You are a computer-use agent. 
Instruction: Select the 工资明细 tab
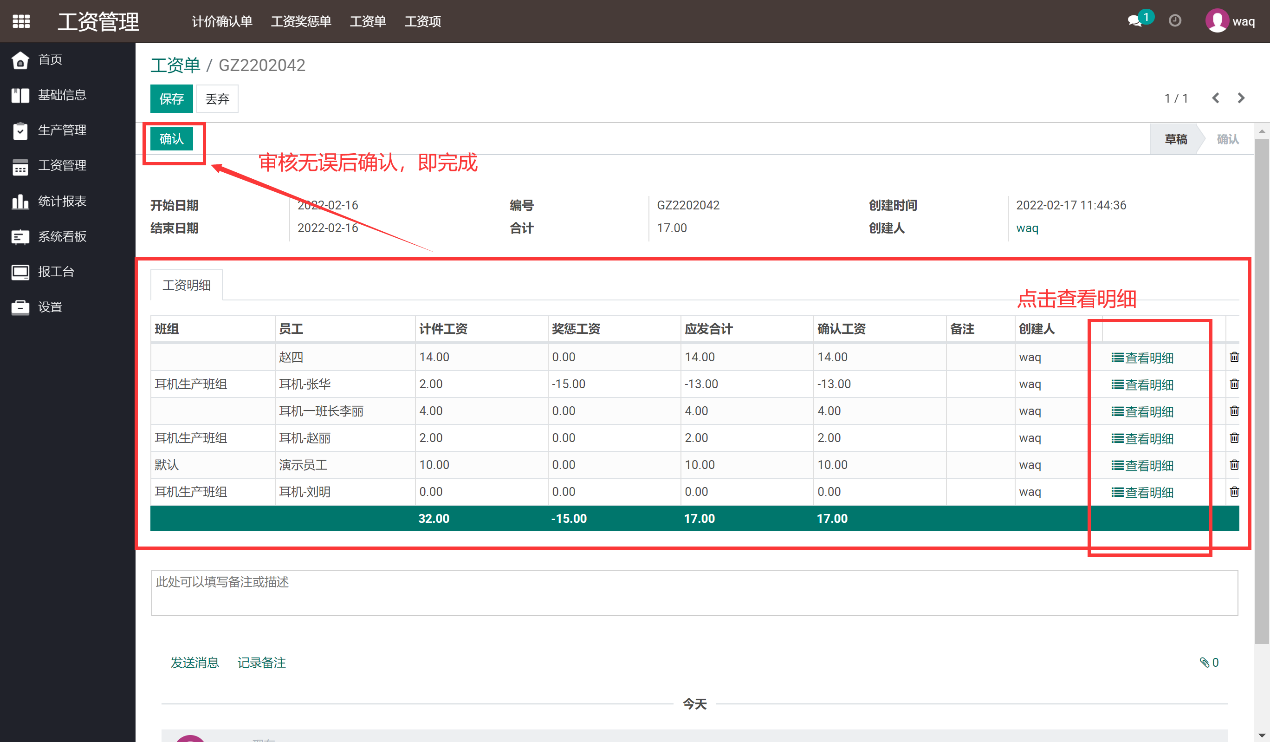pos(187,286)
